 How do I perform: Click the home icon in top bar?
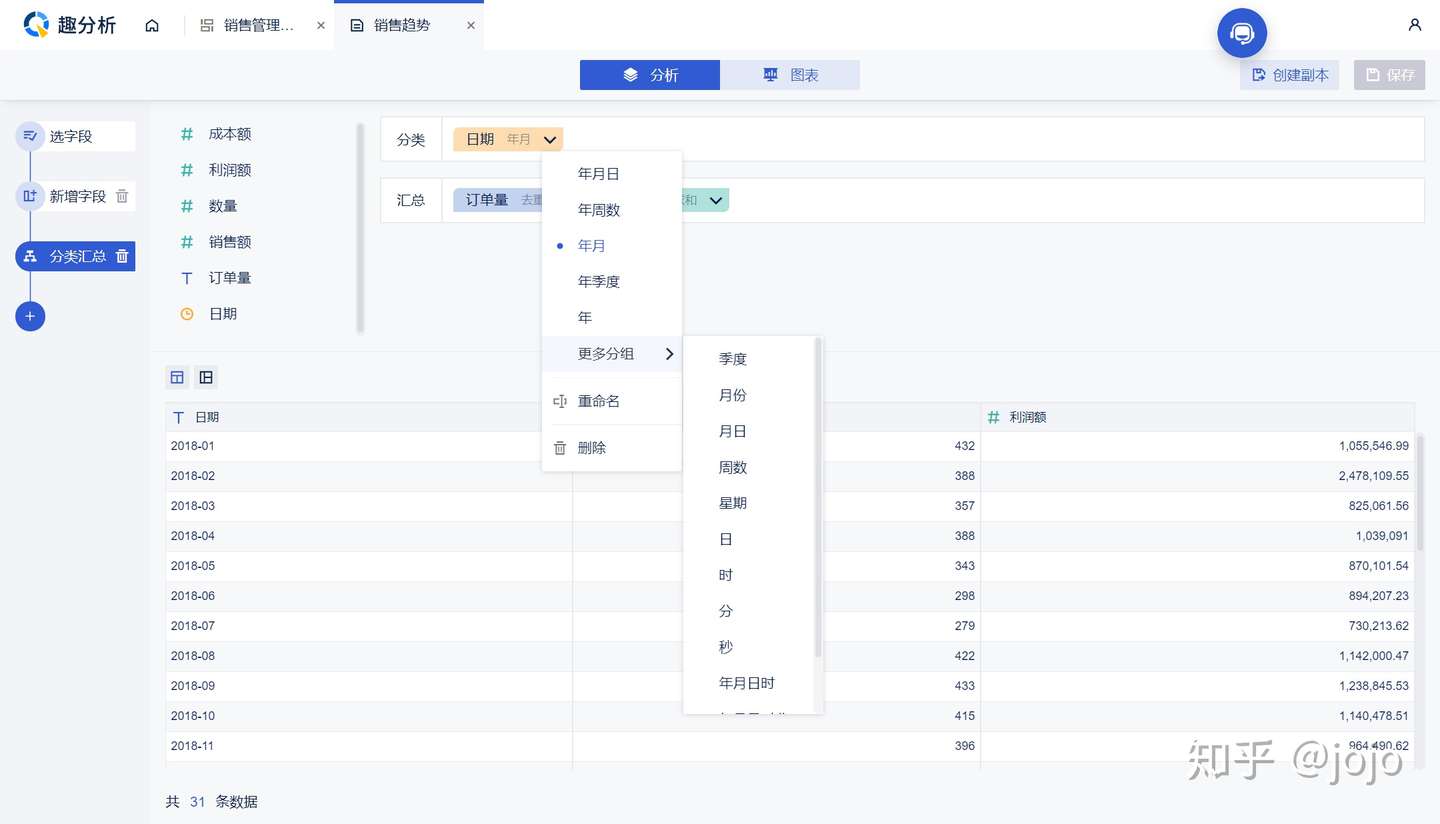click(x=152, y=25)
